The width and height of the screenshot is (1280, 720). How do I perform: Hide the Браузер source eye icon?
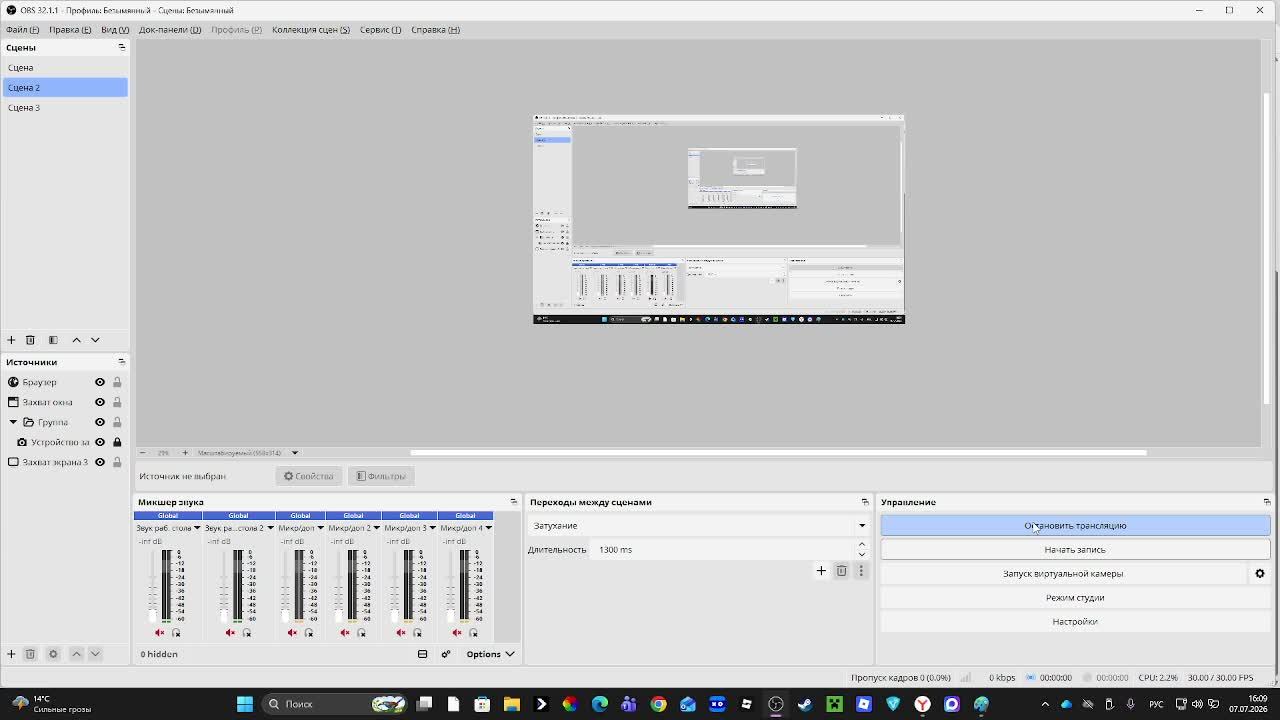[100, 382]
